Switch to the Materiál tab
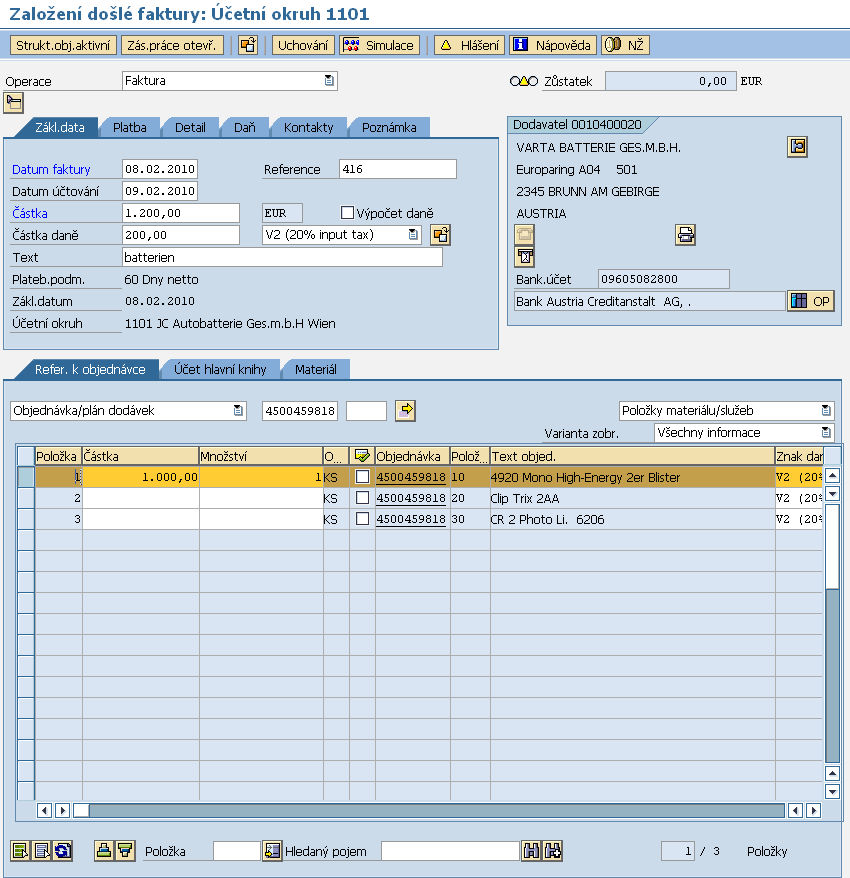The width and height of the screenshot is (850, 878). (316, 369)
